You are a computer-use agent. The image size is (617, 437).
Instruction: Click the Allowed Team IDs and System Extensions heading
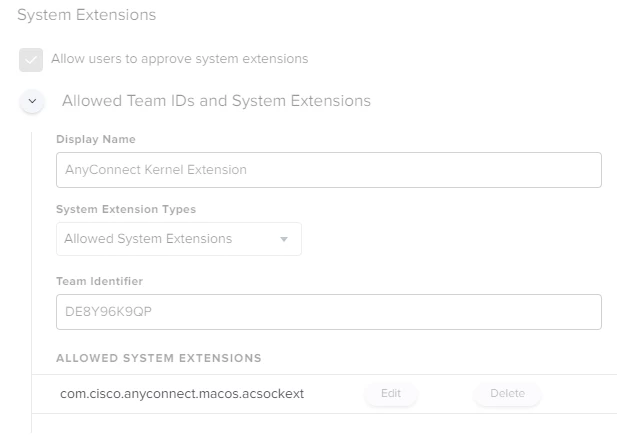click(216, 101)
